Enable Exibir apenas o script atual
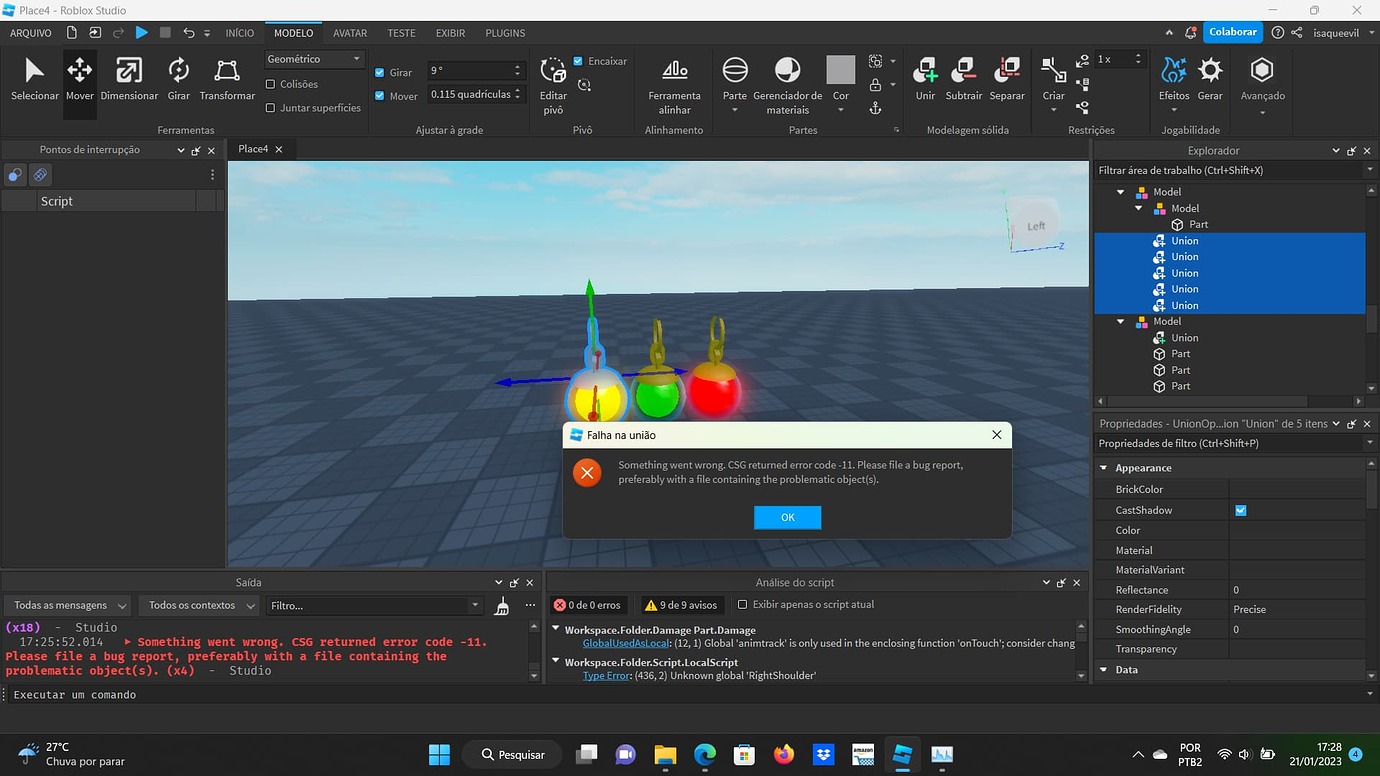This screenshot has height=776, width=1380. (x=742, y=605)
